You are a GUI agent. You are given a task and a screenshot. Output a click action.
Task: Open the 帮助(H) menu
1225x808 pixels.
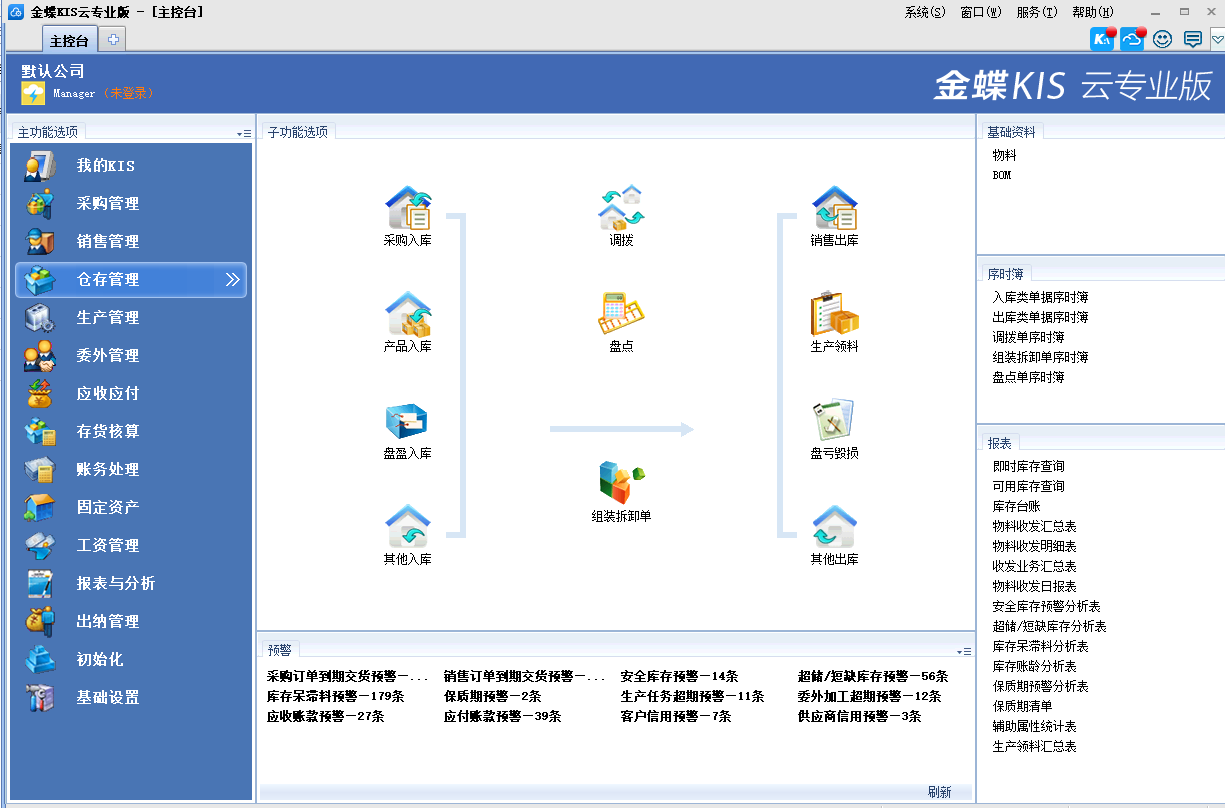click(x=1092, y=12)
